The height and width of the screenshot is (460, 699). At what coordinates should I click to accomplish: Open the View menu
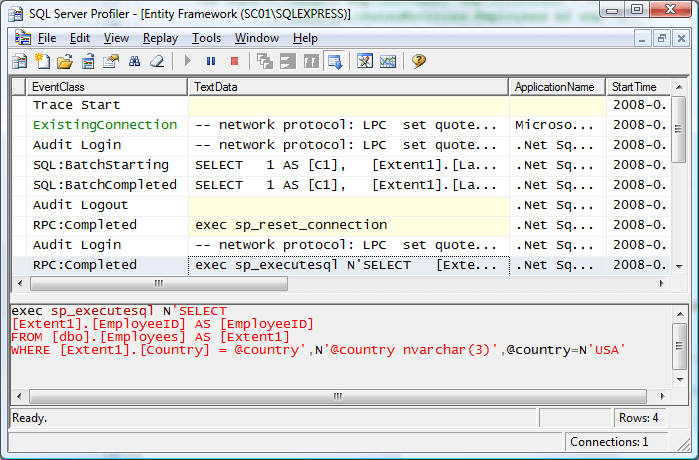116,38
